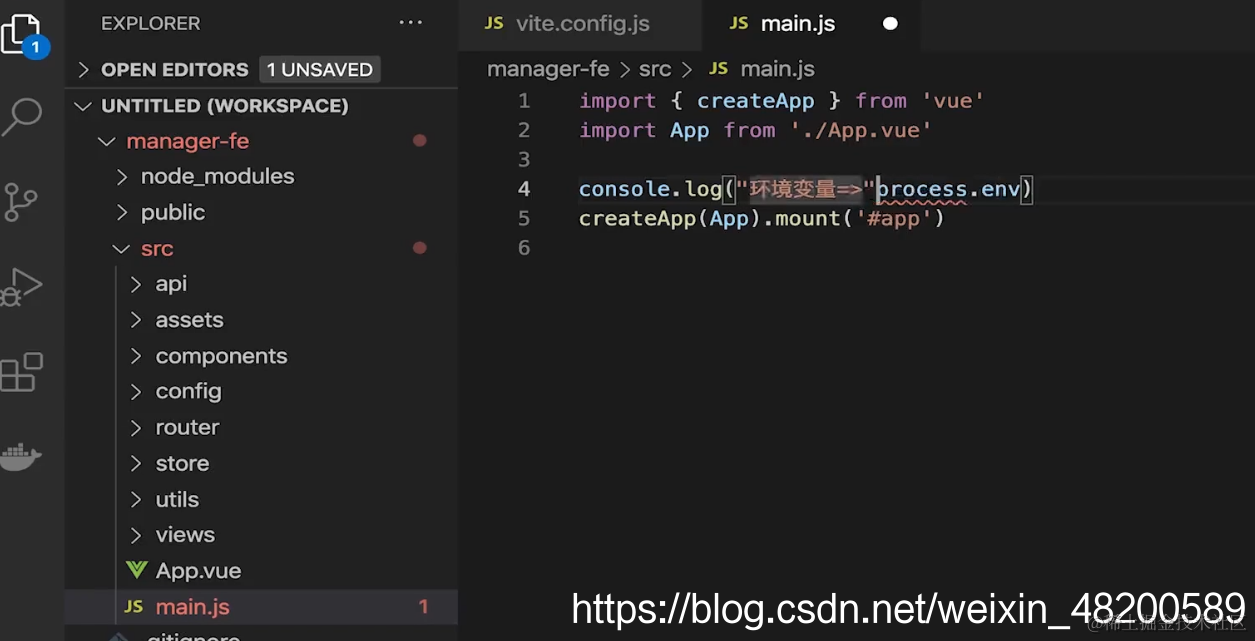Switch to the vite.config.js tab
Viewport: 1255px width, 641px height.
coord(580,23)
